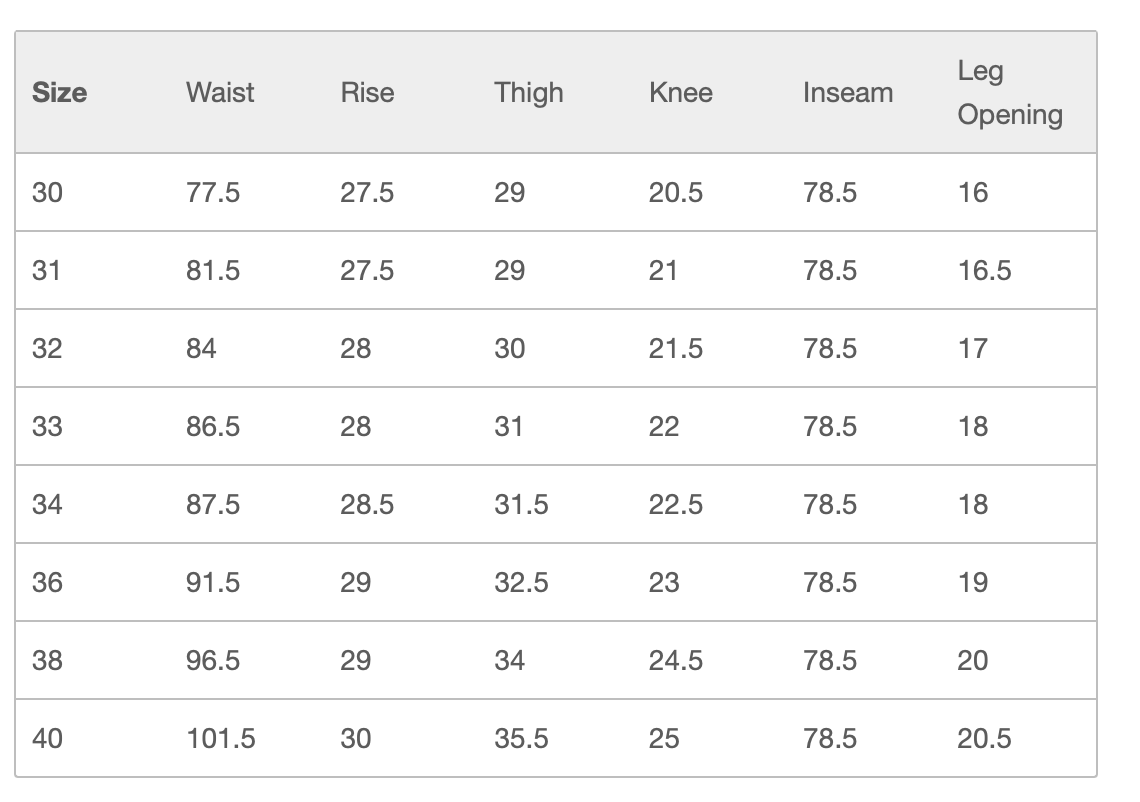Image resolution: width=1140 pixels, height=802 pixels.
Task: Click the Inseam column header
Action: point(847,93)
